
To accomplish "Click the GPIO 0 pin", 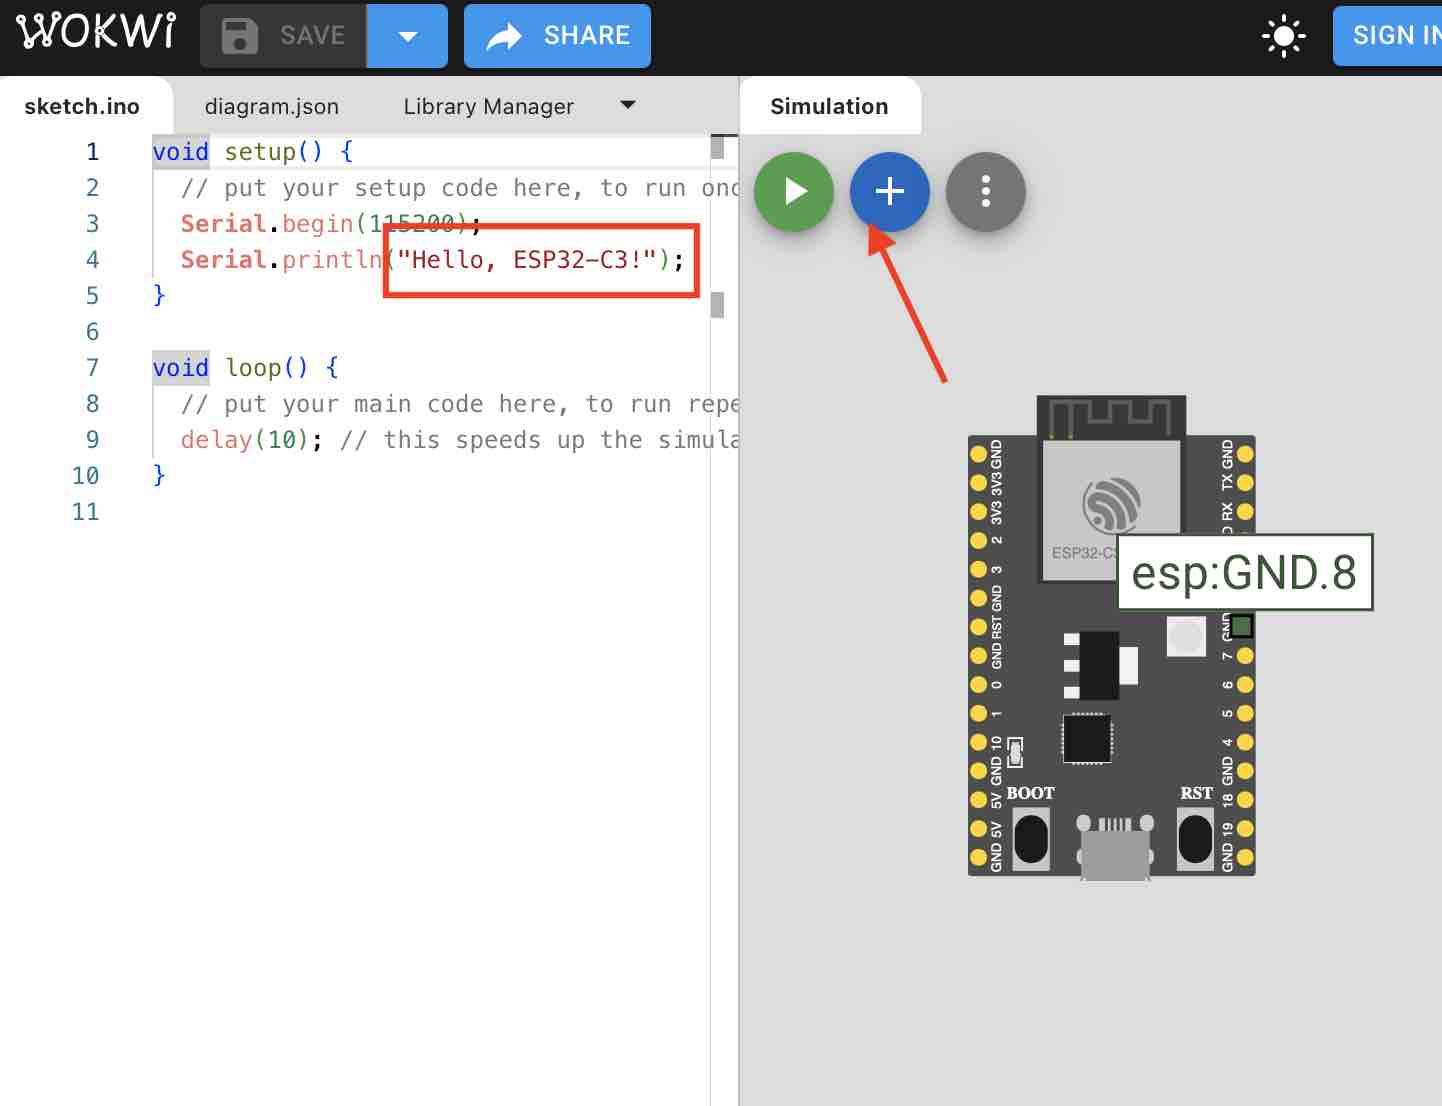I will coord(979,685).
